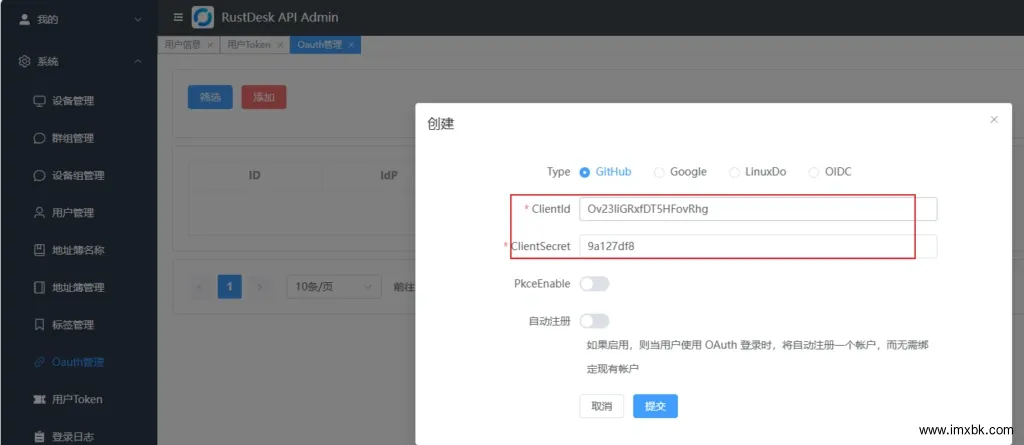Toggle the PkceEnable switch
The height and width of the screenshot is (445, 1024).
[x=594, y=284]
